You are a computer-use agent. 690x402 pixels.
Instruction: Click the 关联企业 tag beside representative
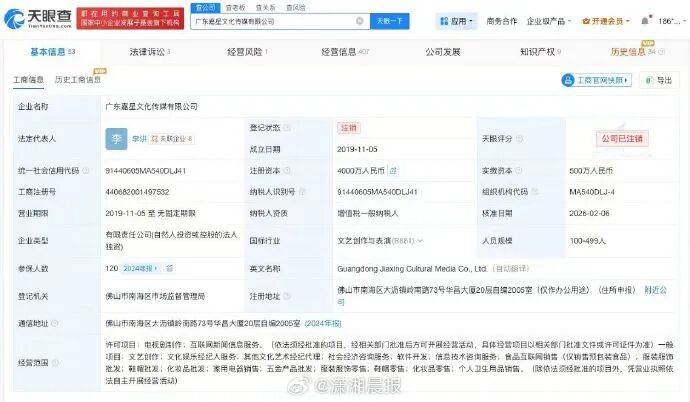pos(172,139)
